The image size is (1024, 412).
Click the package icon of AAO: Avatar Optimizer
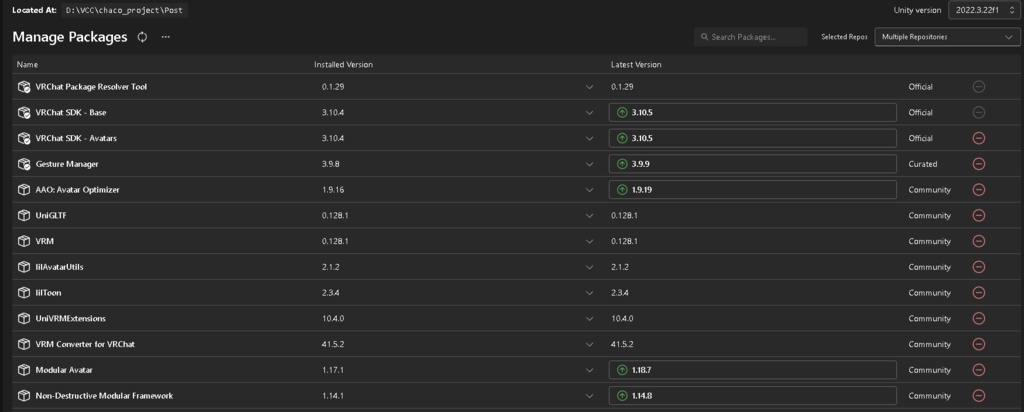[24, 190]
